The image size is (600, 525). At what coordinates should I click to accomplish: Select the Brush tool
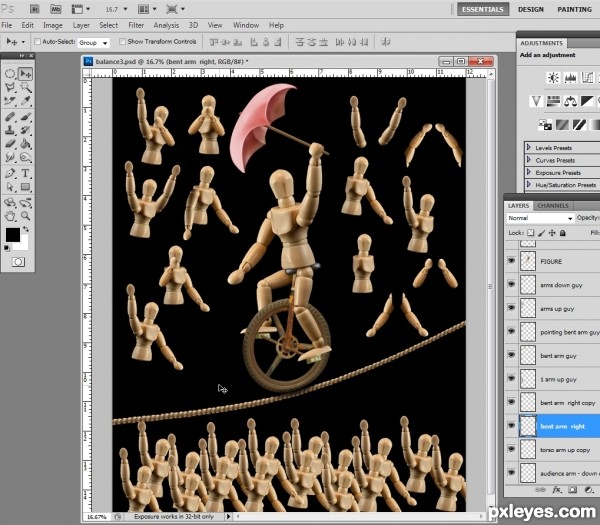pyautogui.click(x=26, y=117)
